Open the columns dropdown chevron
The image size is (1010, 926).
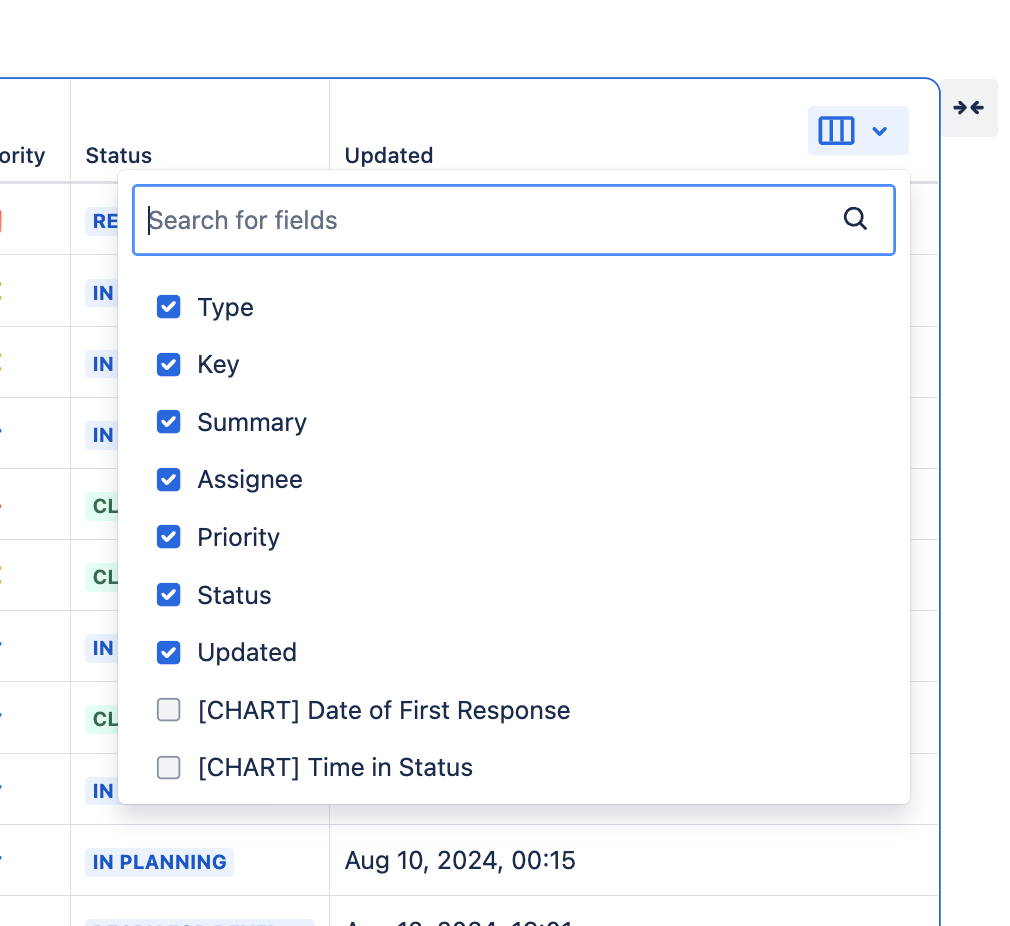(880, 131)
